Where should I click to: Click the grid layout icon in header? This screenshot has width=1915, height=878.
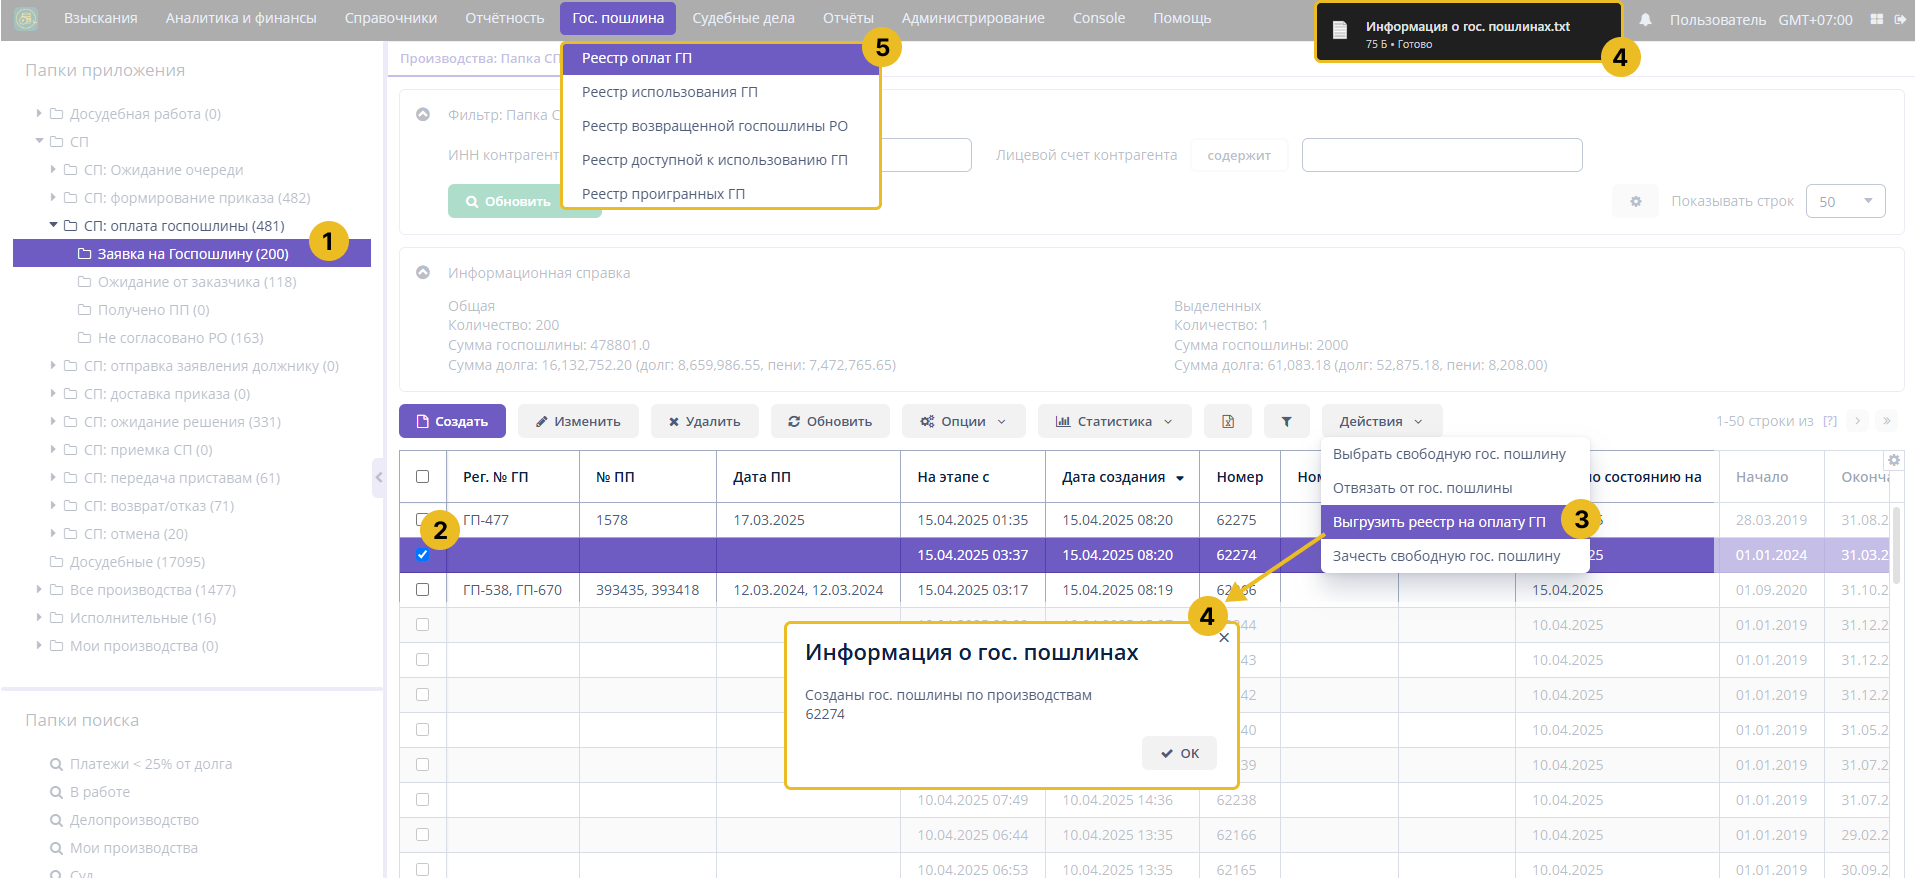click(x=1876, y=20)
